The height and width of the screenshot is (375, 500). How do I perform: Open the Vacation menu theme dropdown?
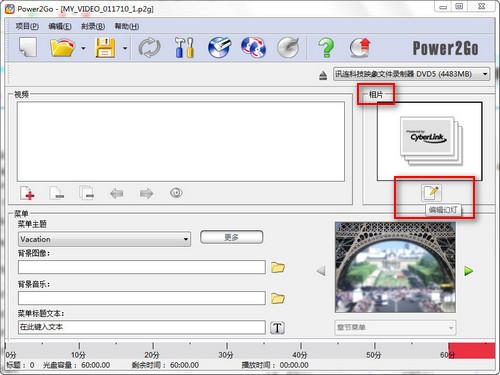[104, 239]
